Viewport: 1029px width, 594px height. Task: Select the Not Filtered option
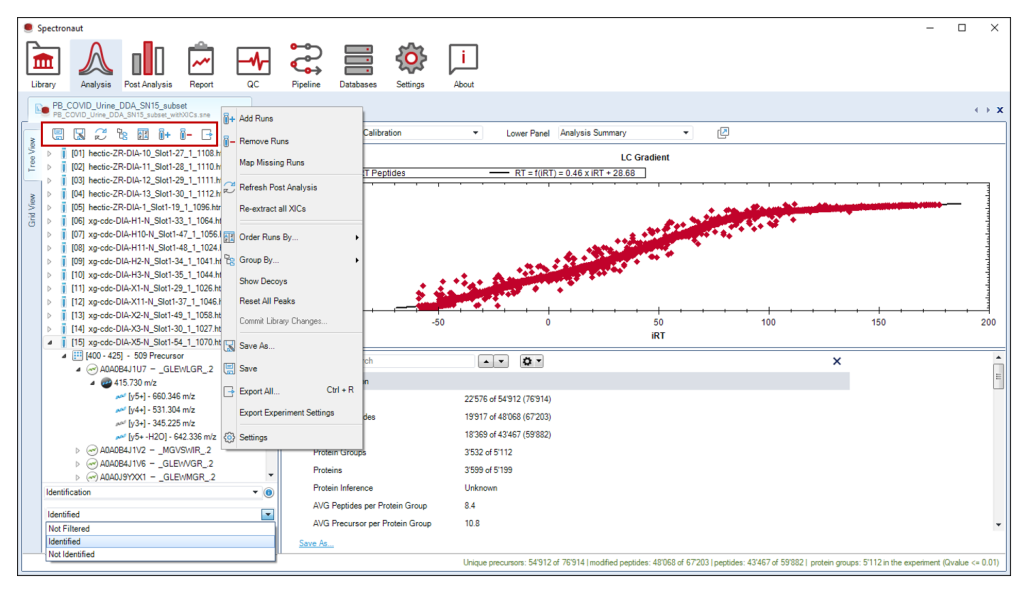pos(160,529)
